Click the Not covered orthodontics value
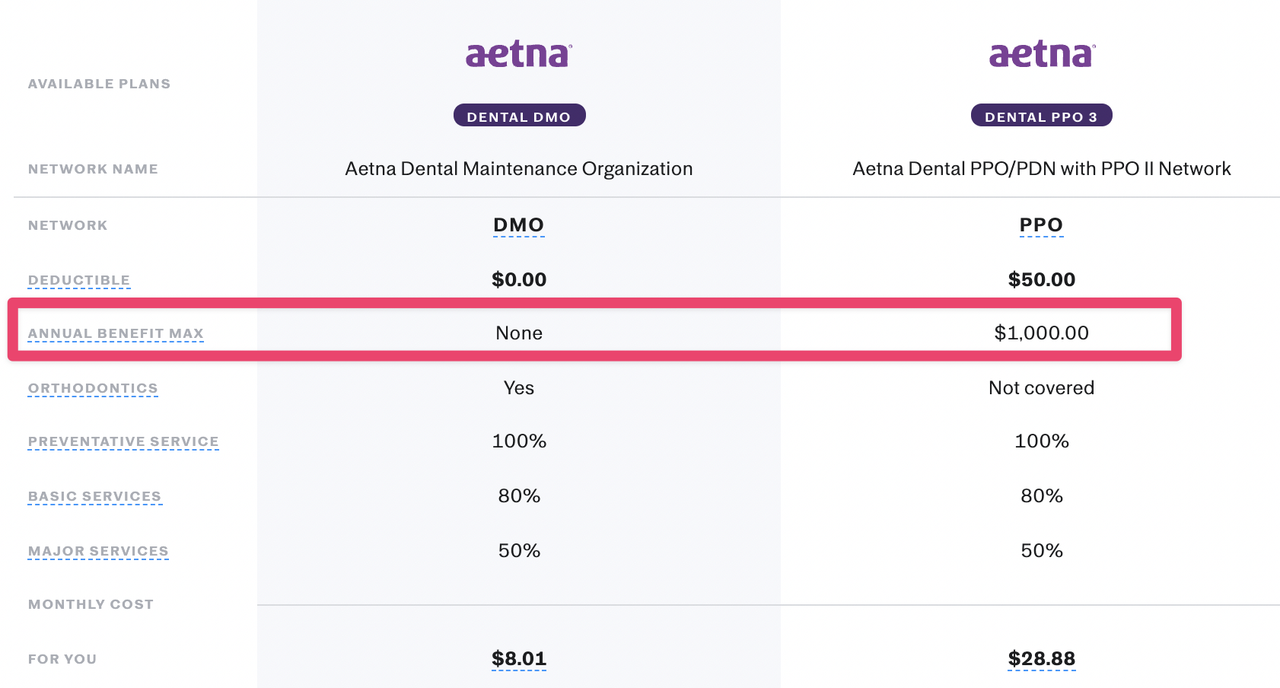This screenshot has width=1280, height=688. [1041, 388]
